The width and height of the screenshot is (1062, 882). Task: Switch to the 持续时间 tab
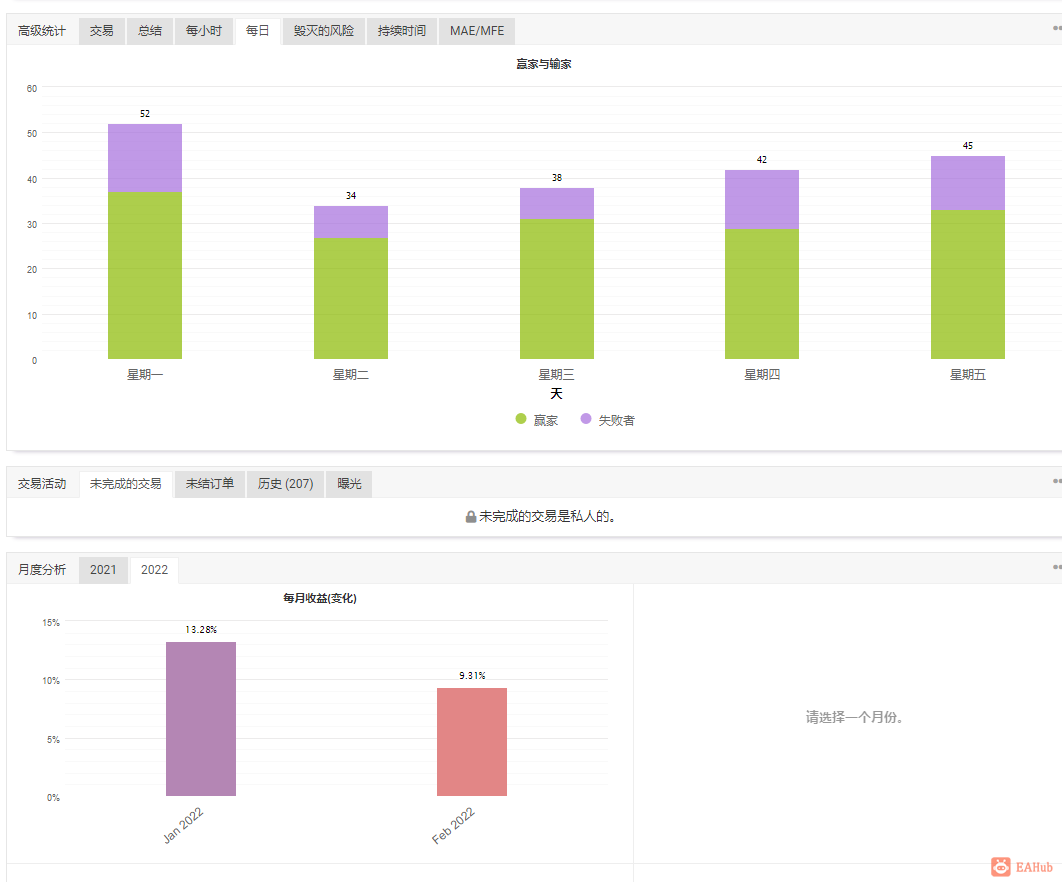tap(402, 31)
